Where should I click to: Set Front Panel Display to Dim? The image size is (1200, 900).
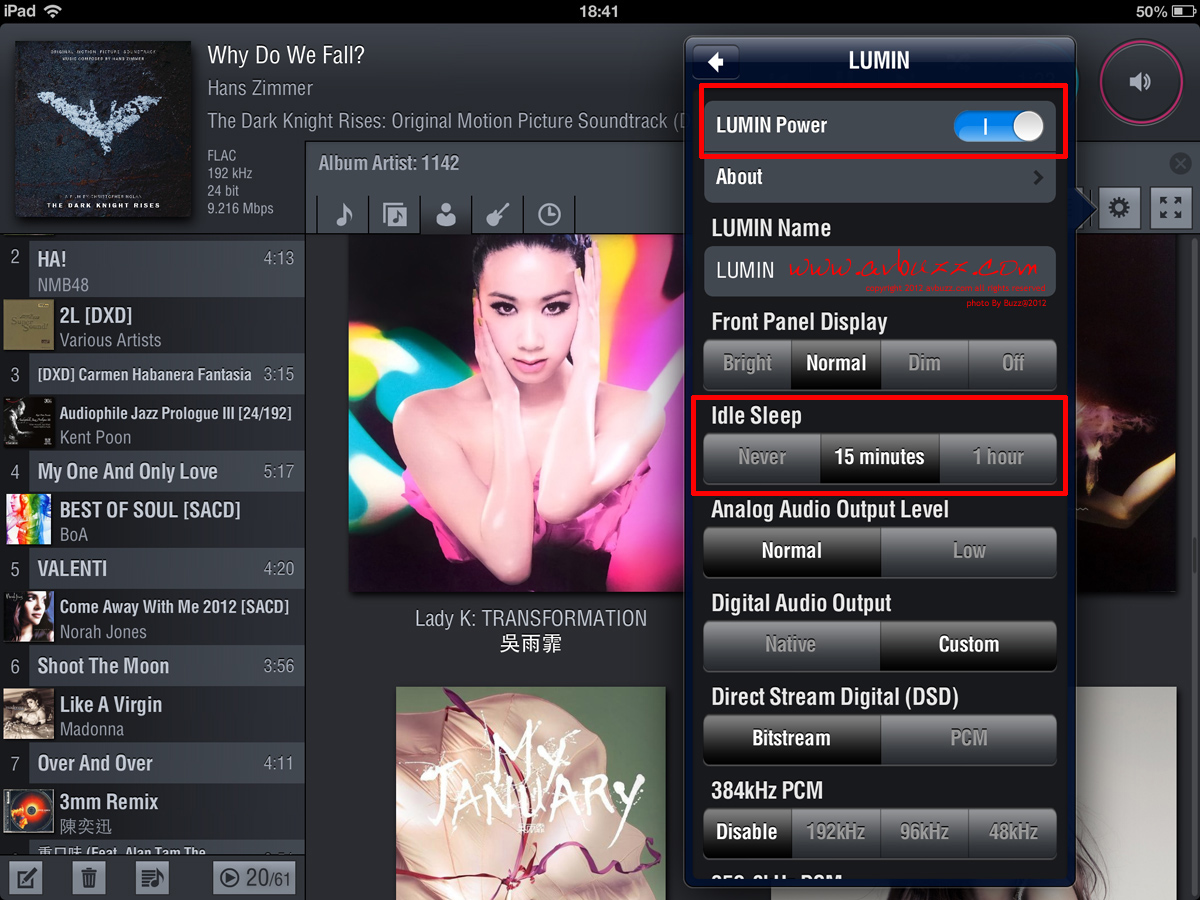click(x=924, y=364)
